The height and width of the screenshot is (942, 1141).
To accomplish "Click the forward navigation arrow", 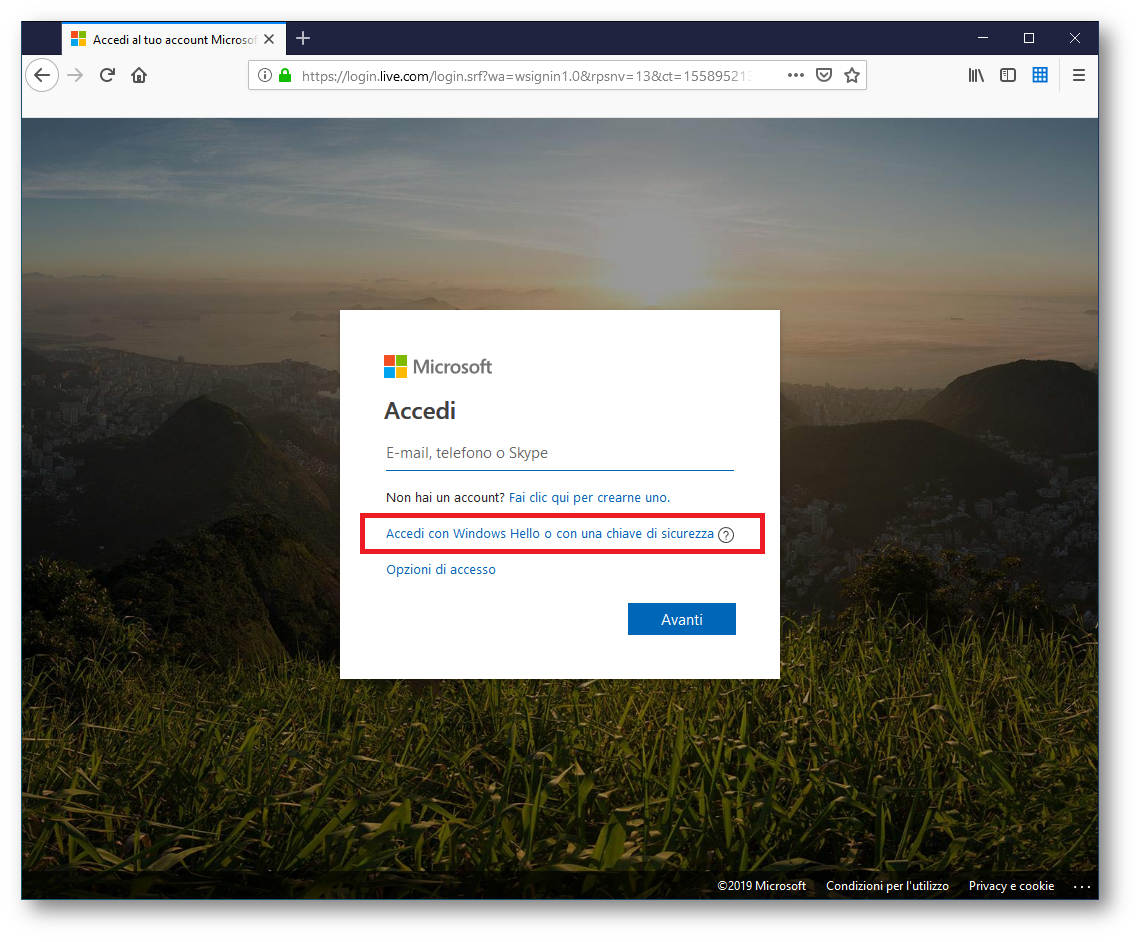I will click(x=75, y=75).
